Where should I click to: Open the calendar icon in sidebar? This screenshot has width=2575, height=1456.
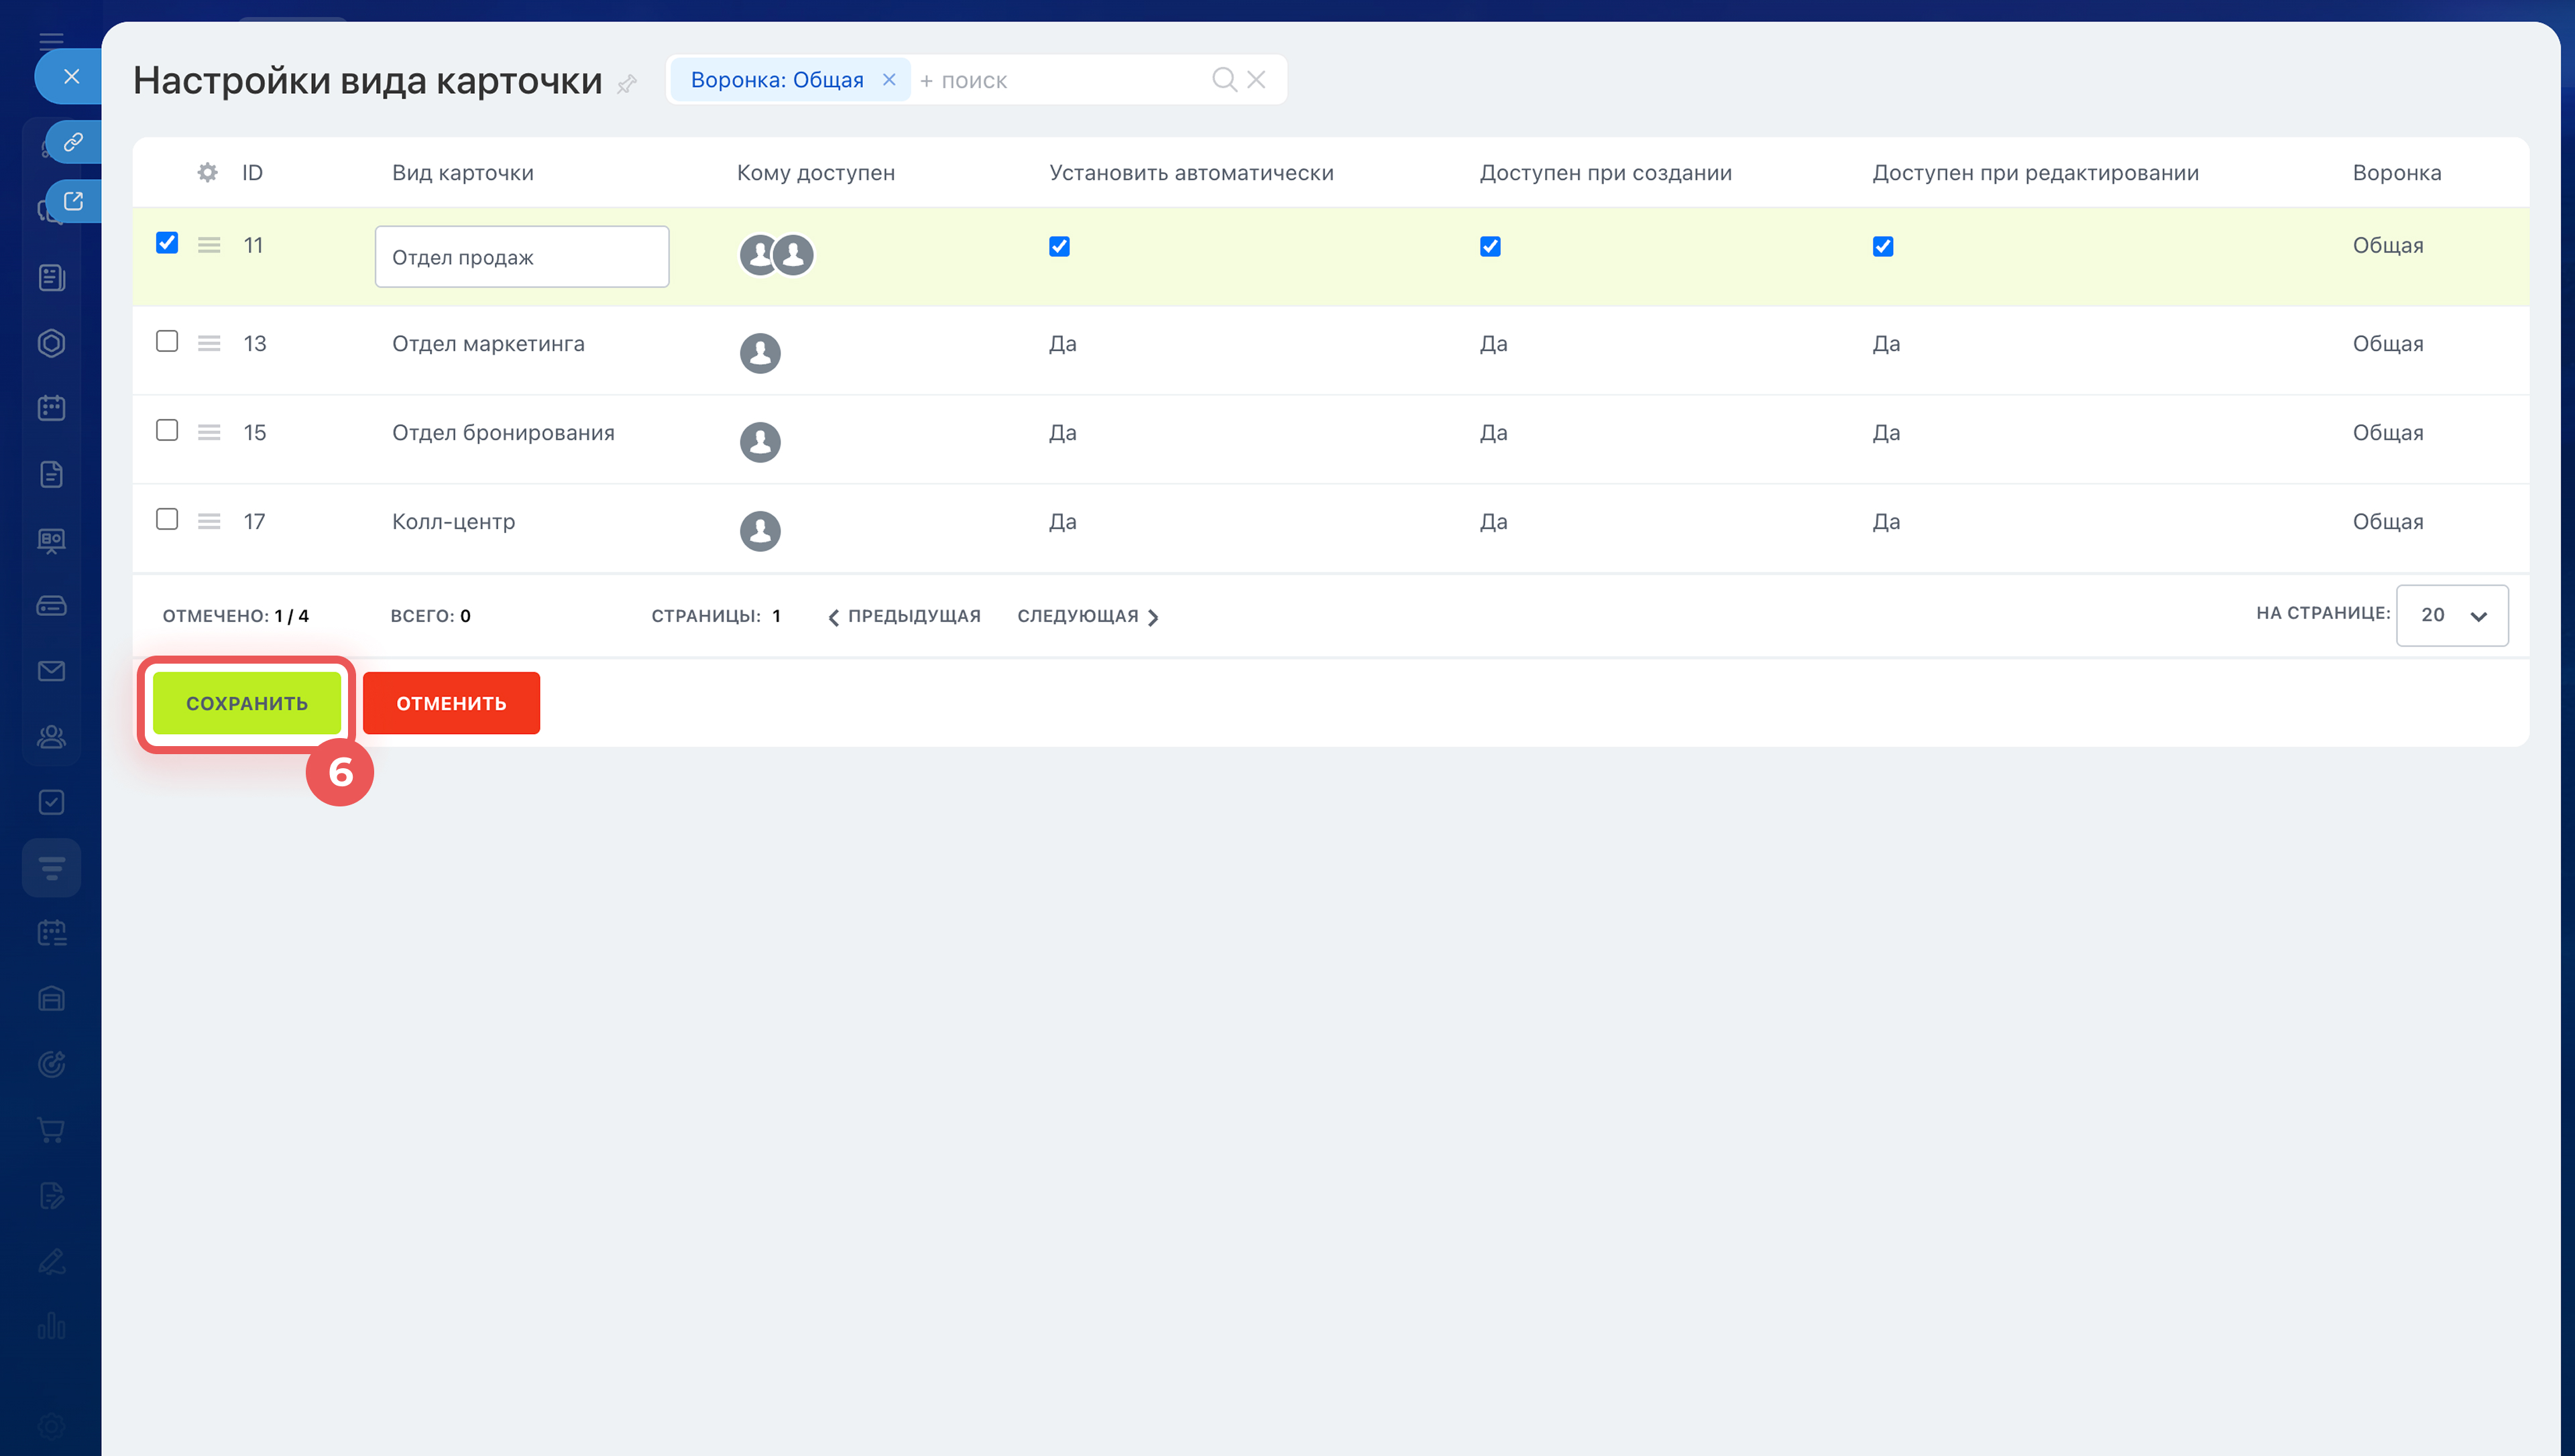pyautogui.click(x=51, y=408)
